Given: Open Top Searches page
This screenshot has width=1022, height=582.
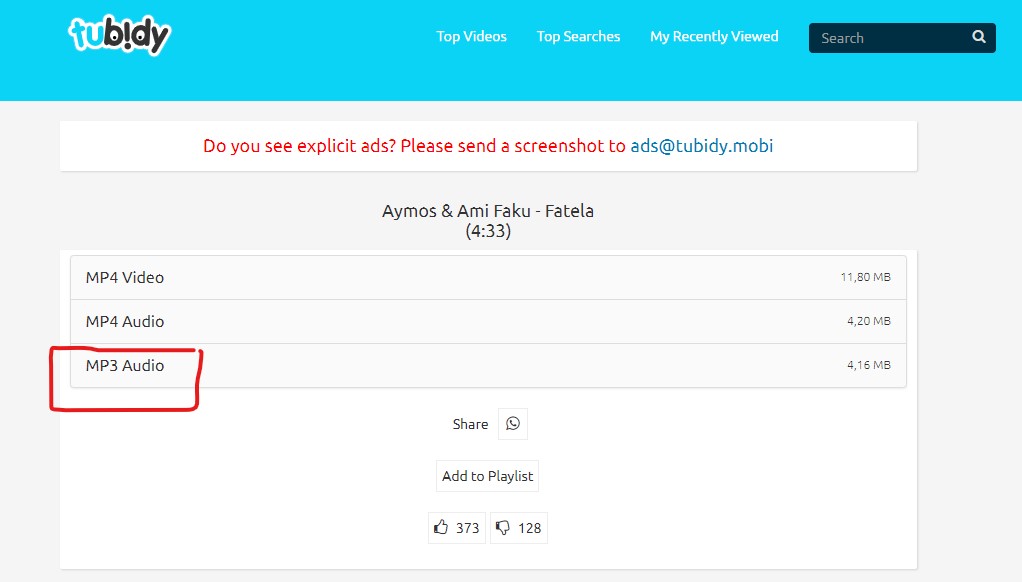Looking at the screenshot, I should [578, 36].
